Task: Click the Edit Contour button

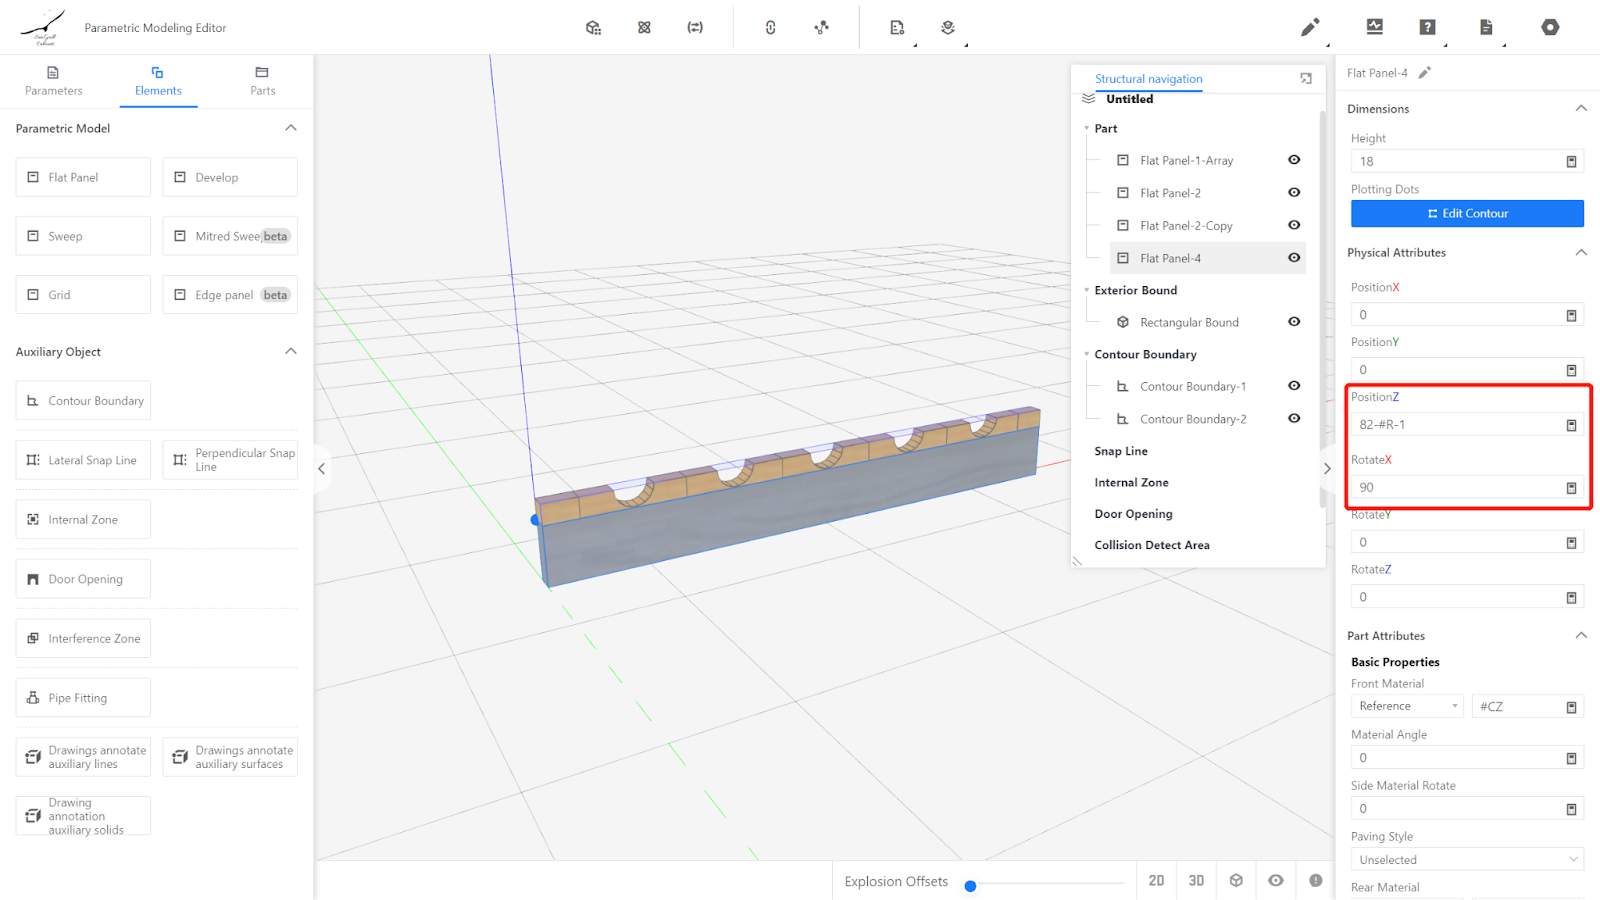Action: click(1466, 214)
